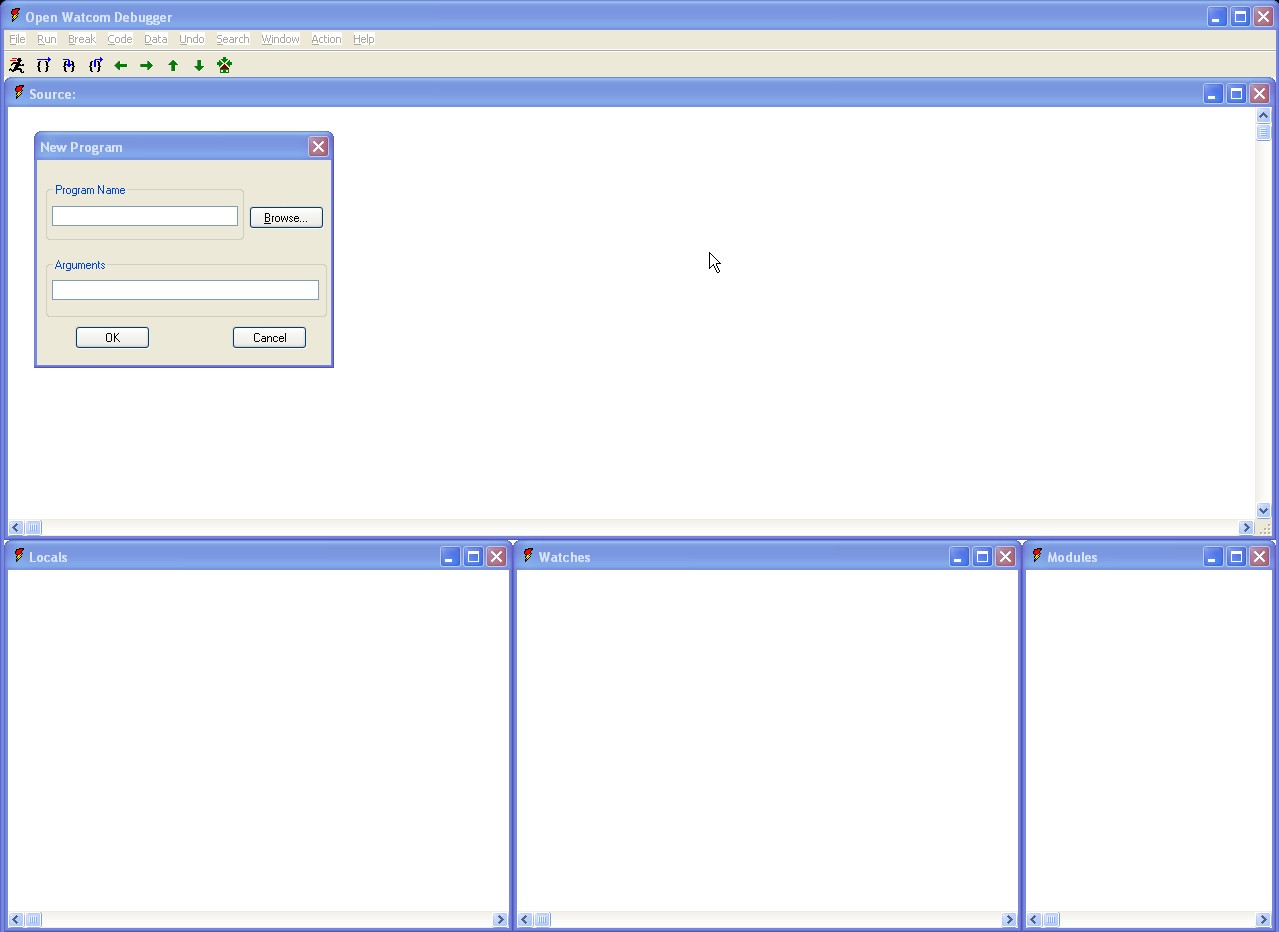Close the Modules window
This screenshot has width=1279, height=932.
coord(1259,556)
